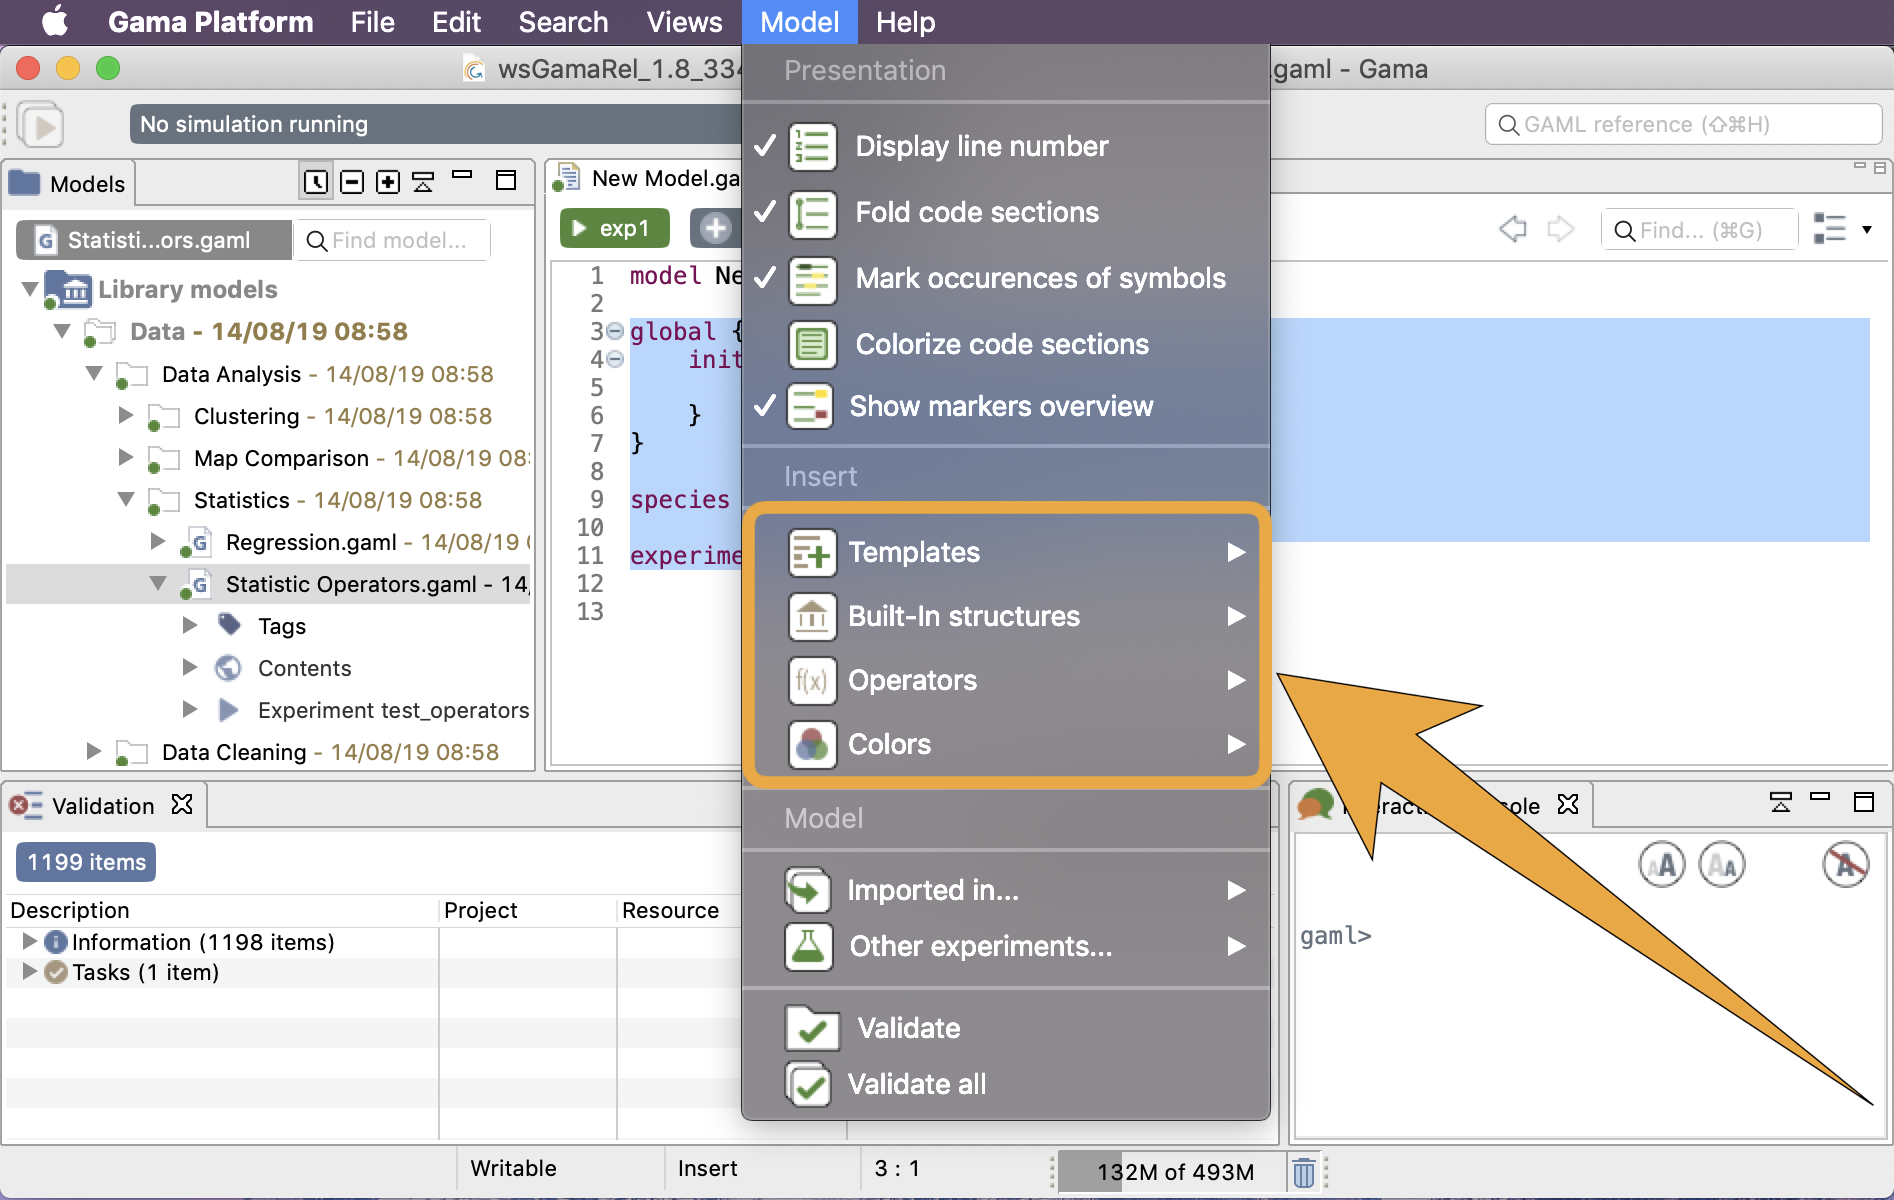Collapse all models with the minus icon
This screenshot has width=1894, height=1200.
pos(352,182)
